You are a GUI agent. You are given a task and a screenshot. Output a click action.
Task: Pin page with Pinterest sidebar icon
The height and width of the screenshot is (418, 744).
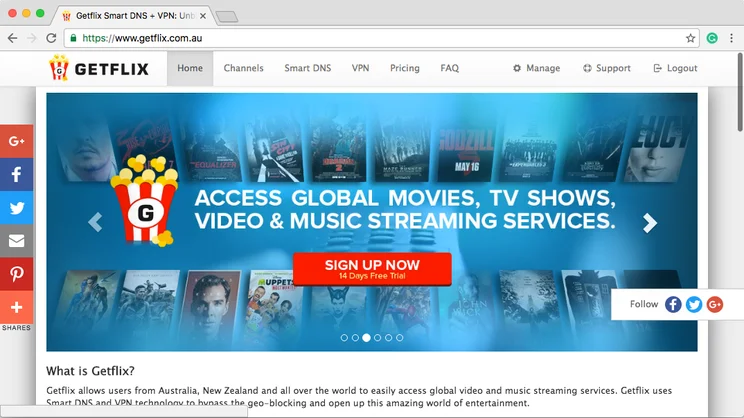coord(16,274)
